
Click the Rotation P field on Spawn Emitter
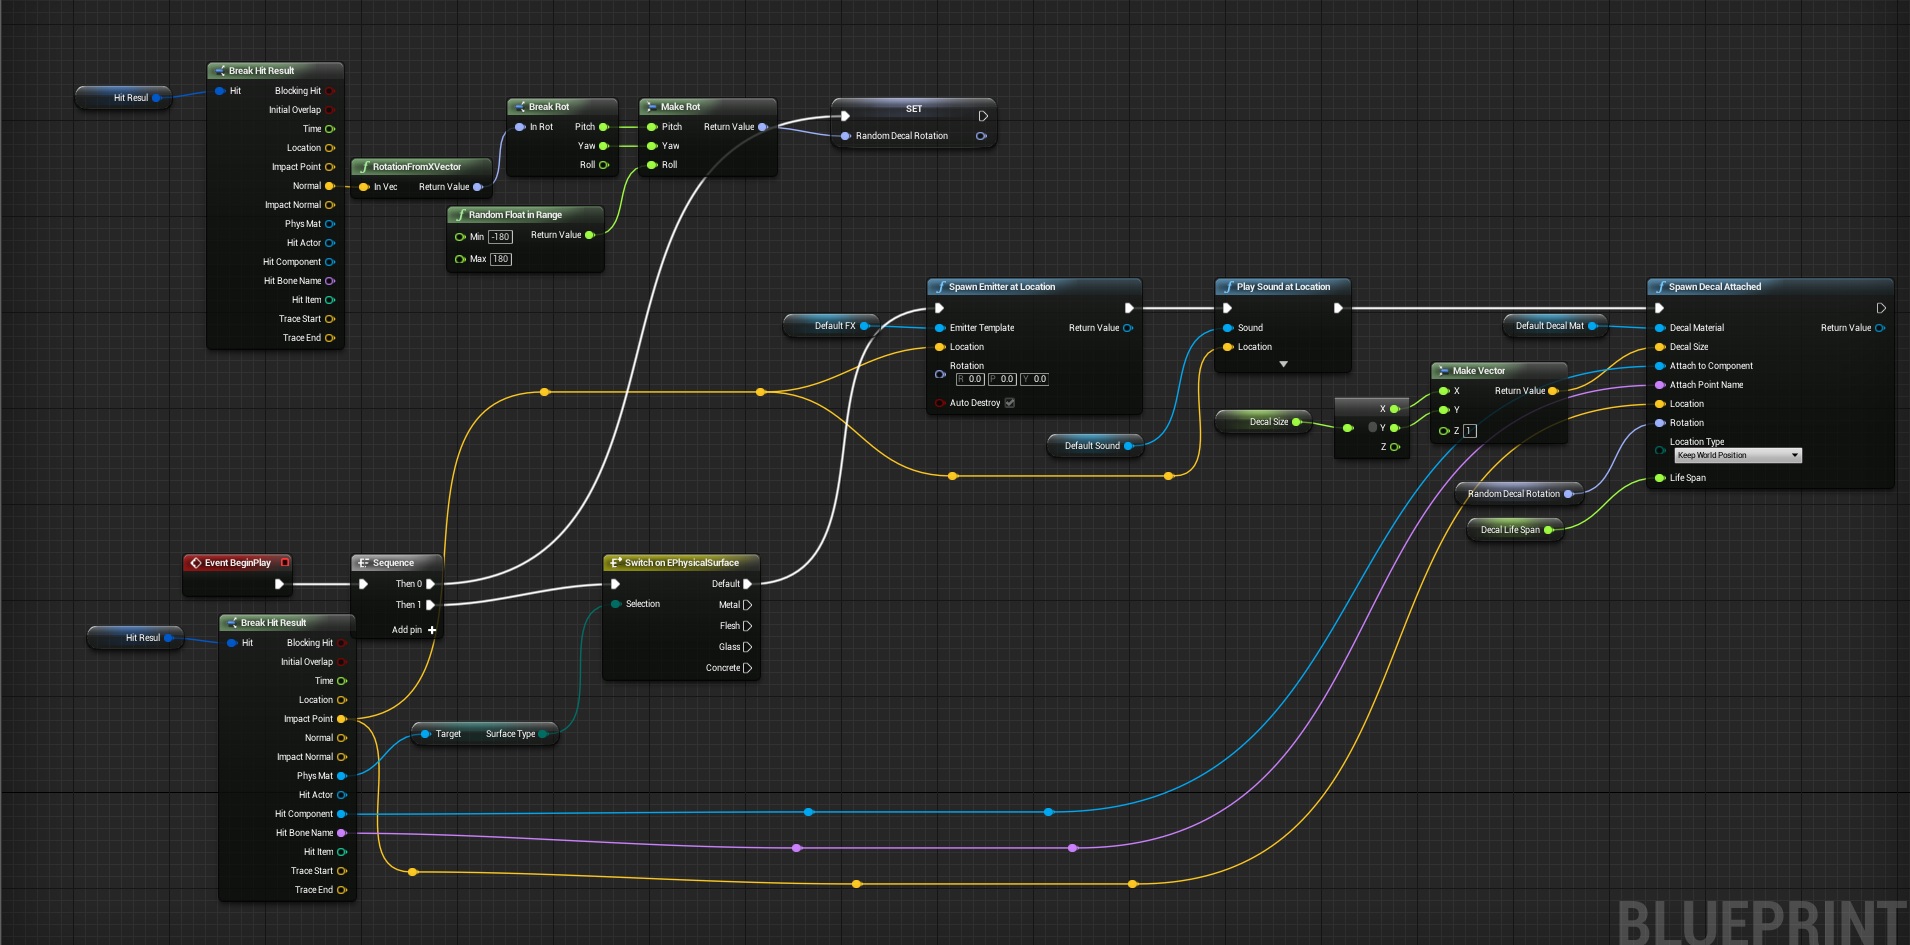[1002, 379]
